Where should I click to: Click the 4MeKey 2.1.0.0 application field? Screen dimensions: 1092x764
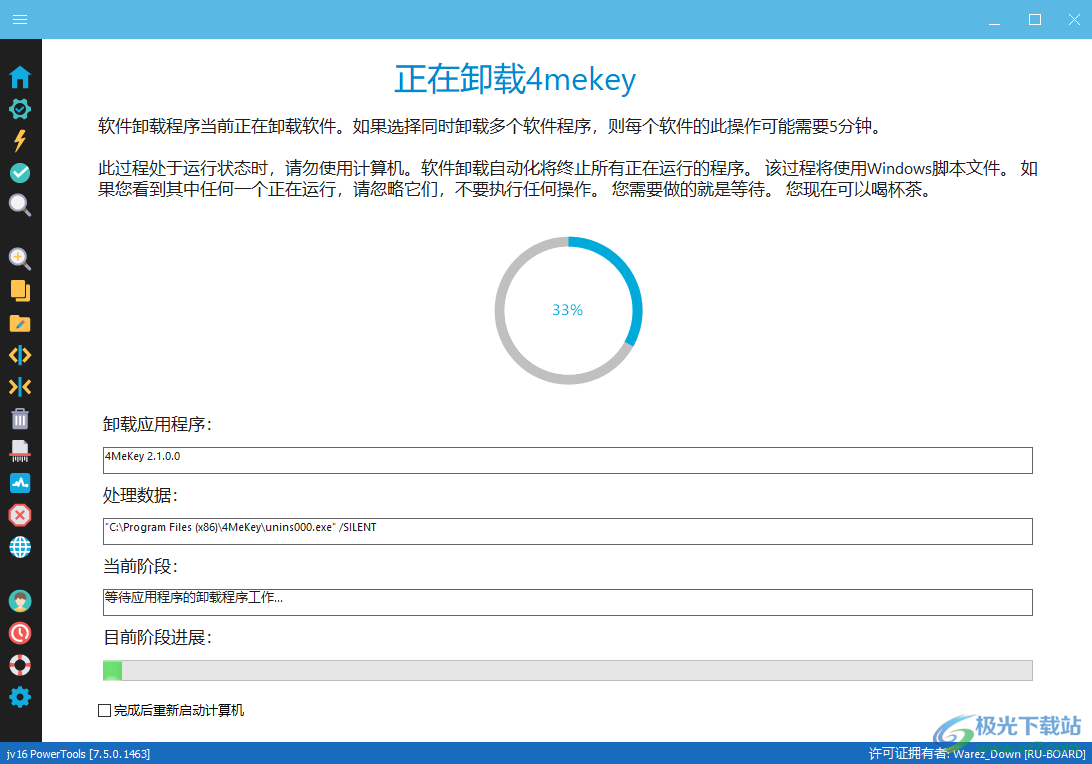568,460
